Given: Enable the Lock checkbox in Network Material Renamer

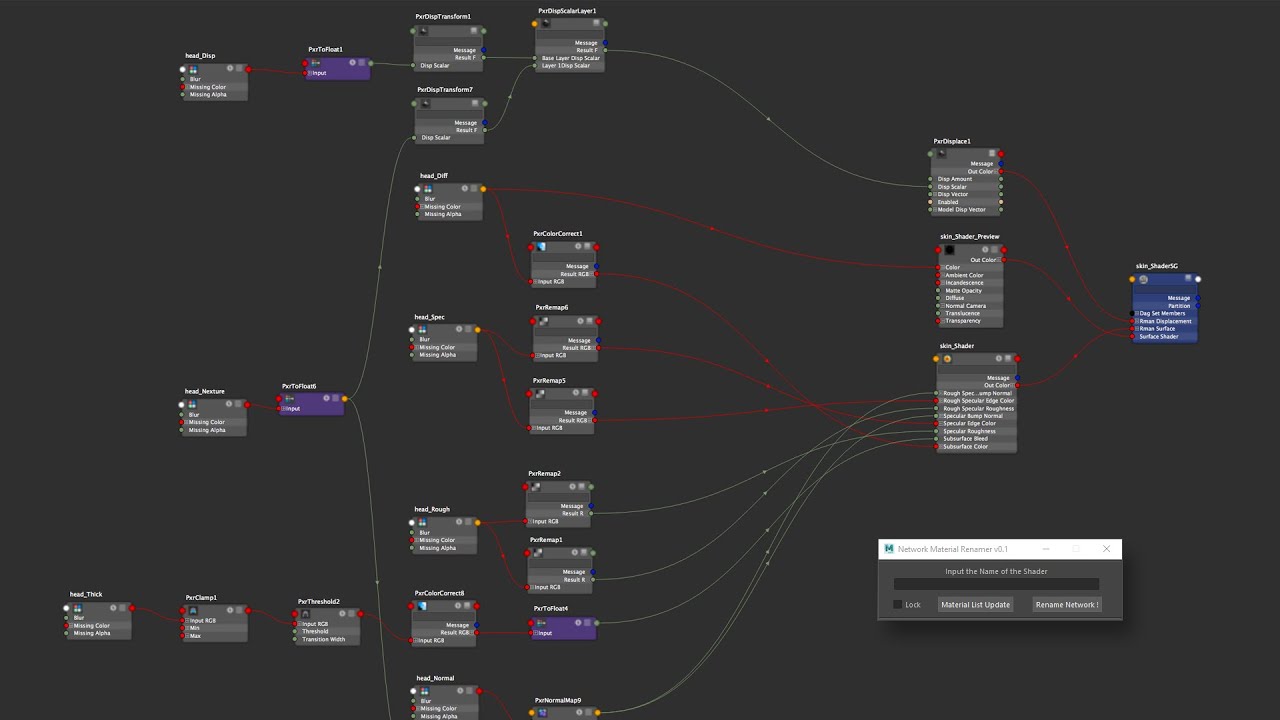Looking at the screenshot, I should click(x=898, y=604).
